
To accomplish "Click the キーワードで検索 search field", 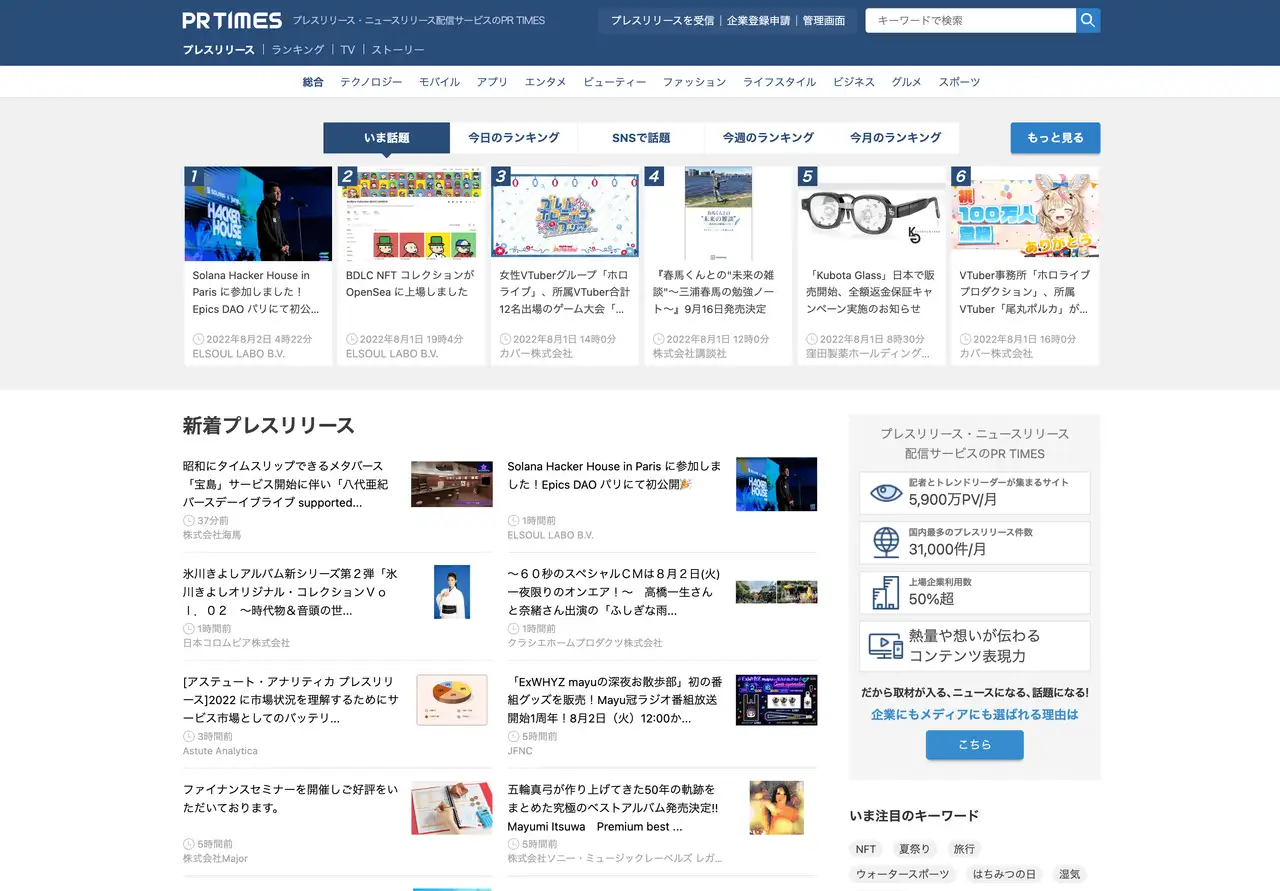I will [x=970, y=20].
